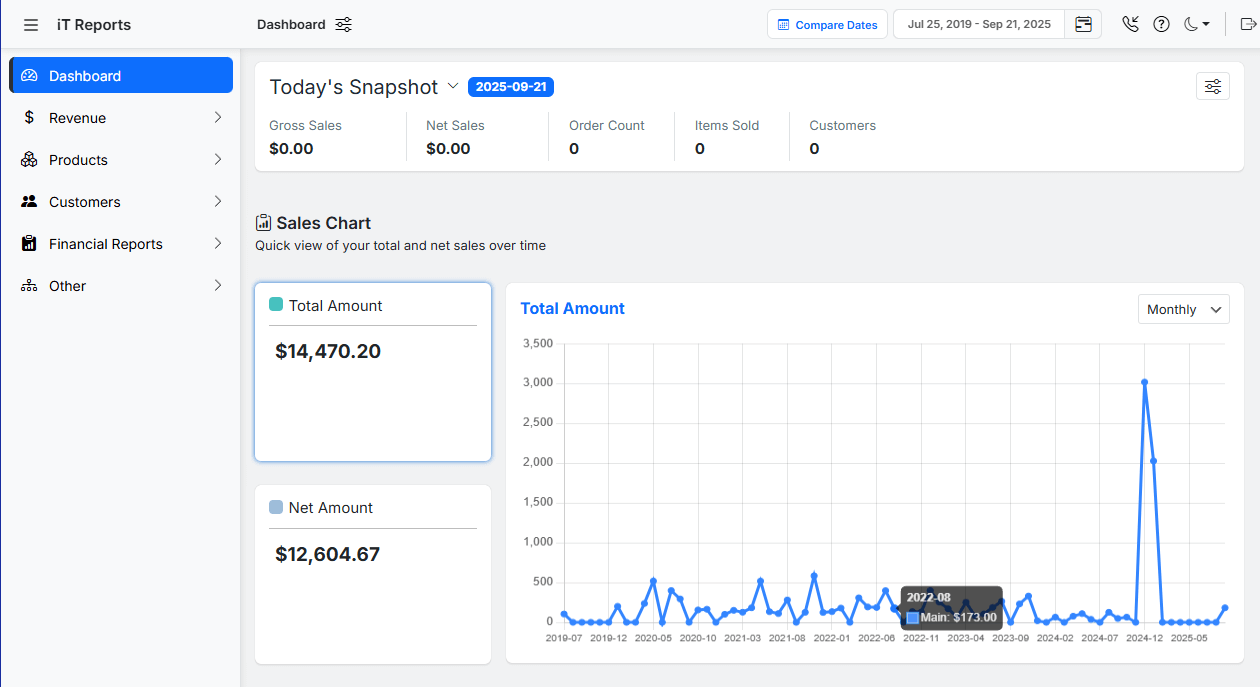Click the teal Total Amount color swatch

[276, 305]
